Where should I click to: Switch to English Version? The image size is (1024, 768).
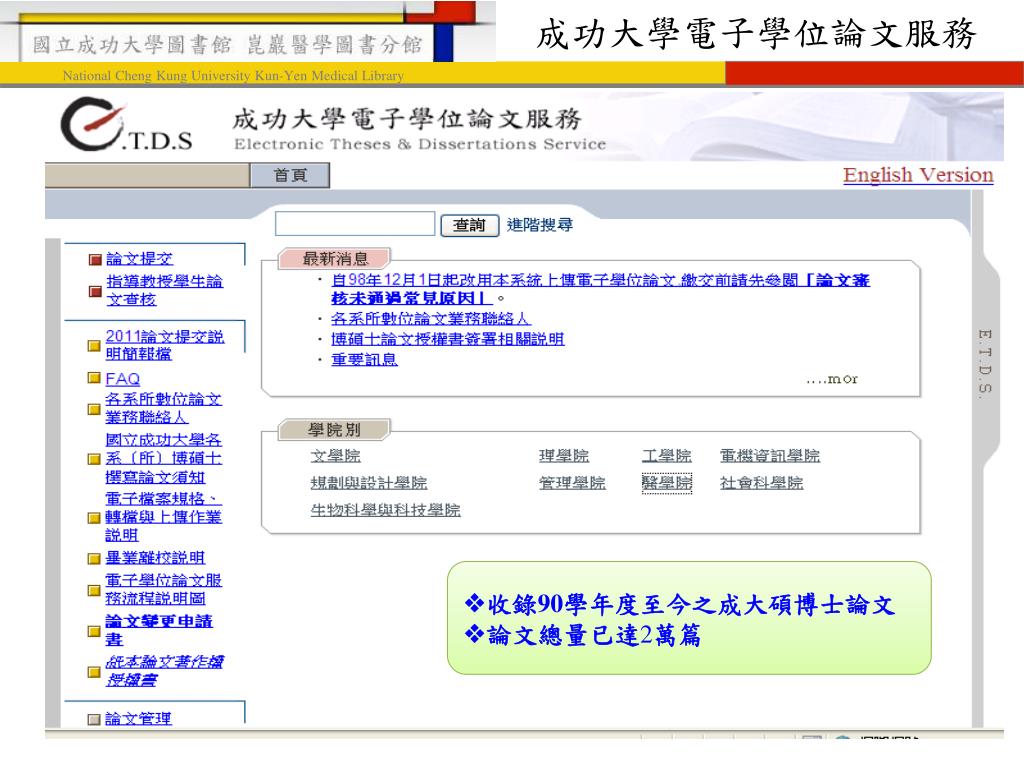point(918,175)
